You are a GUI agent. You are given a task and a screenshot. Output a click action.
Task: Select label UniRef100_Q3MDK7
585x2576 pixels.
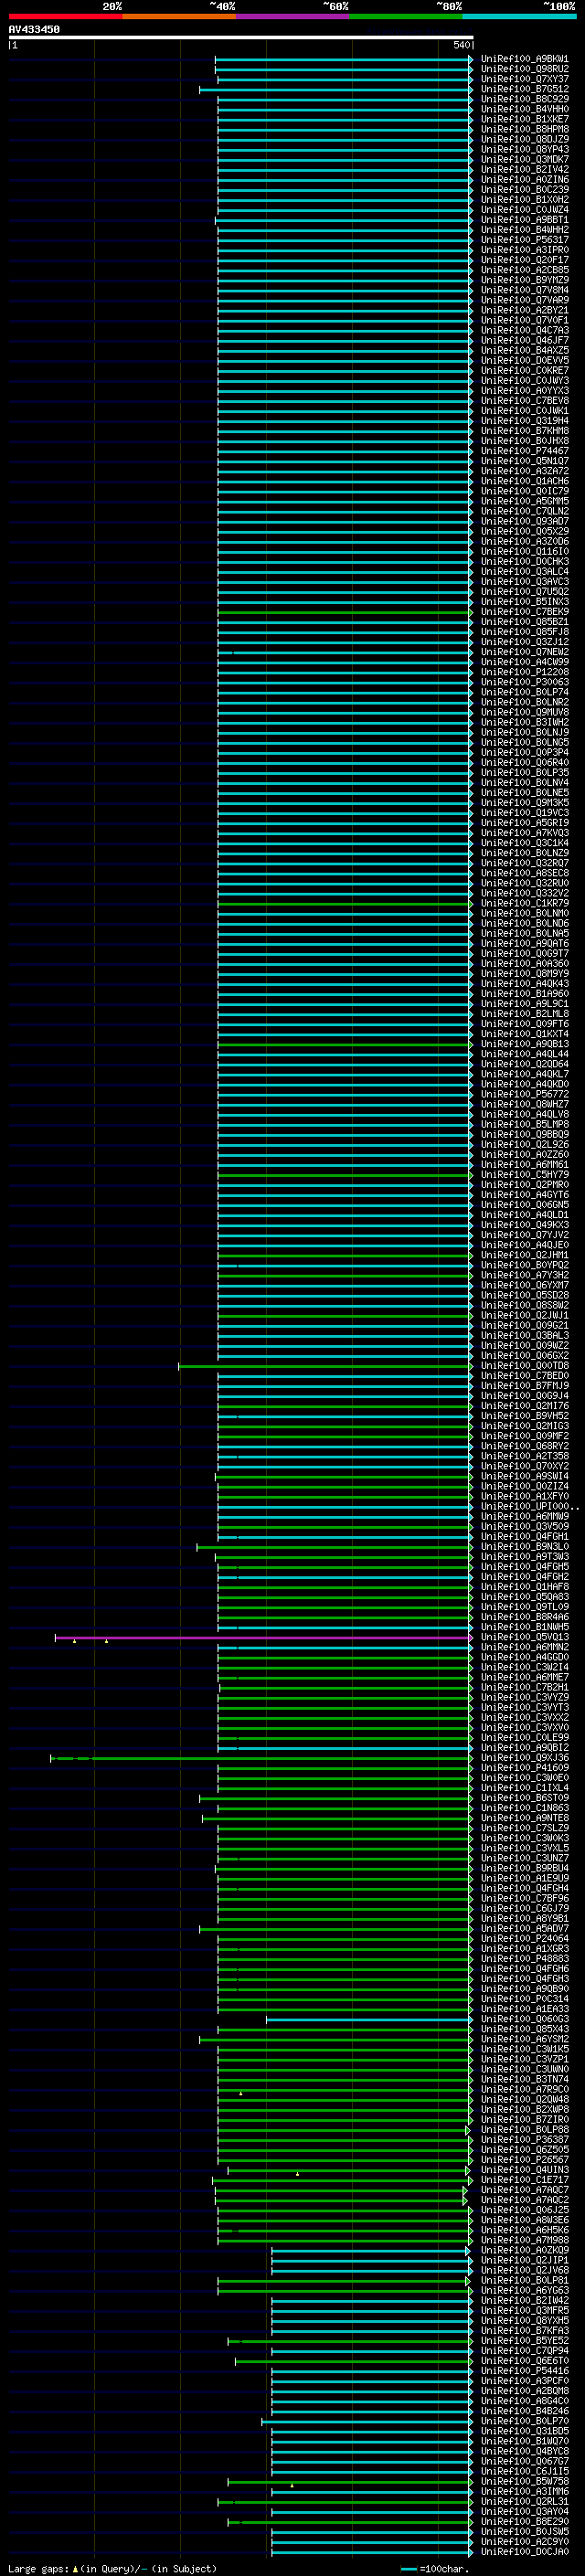[x=525, y=159]
